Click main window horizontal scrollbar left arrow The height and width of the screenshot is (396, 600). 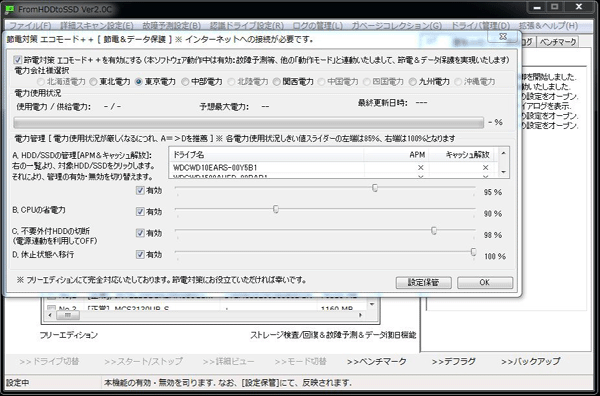[50, 315]
